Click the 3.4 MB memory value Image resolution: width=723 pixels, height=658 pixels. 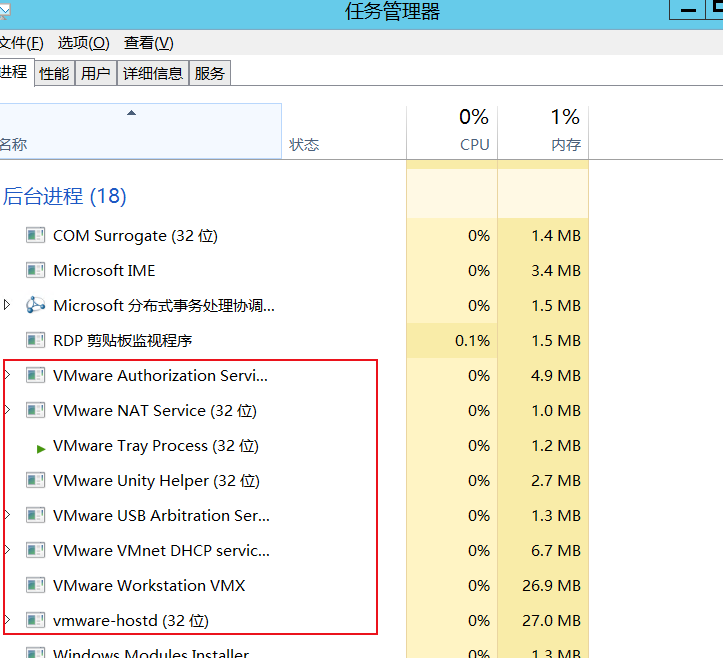click(x=556, y=271)
